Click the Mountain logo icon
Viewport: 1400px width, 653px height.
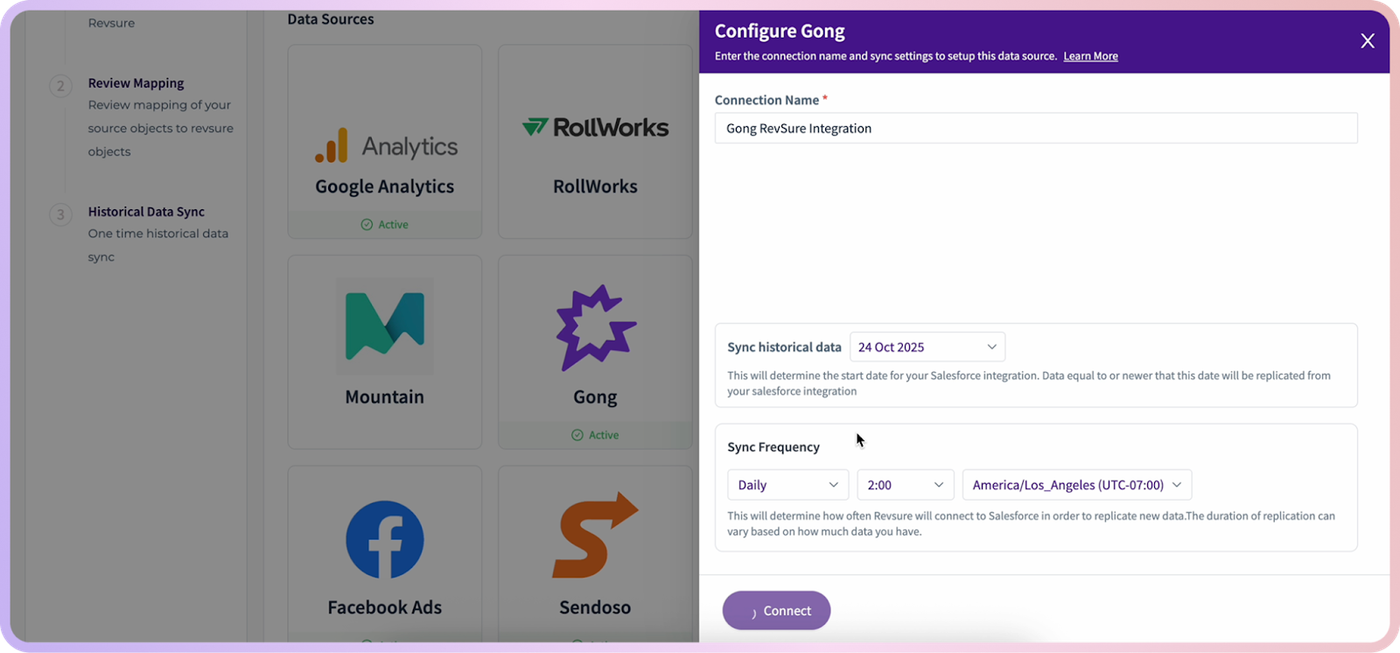[385, 326]
